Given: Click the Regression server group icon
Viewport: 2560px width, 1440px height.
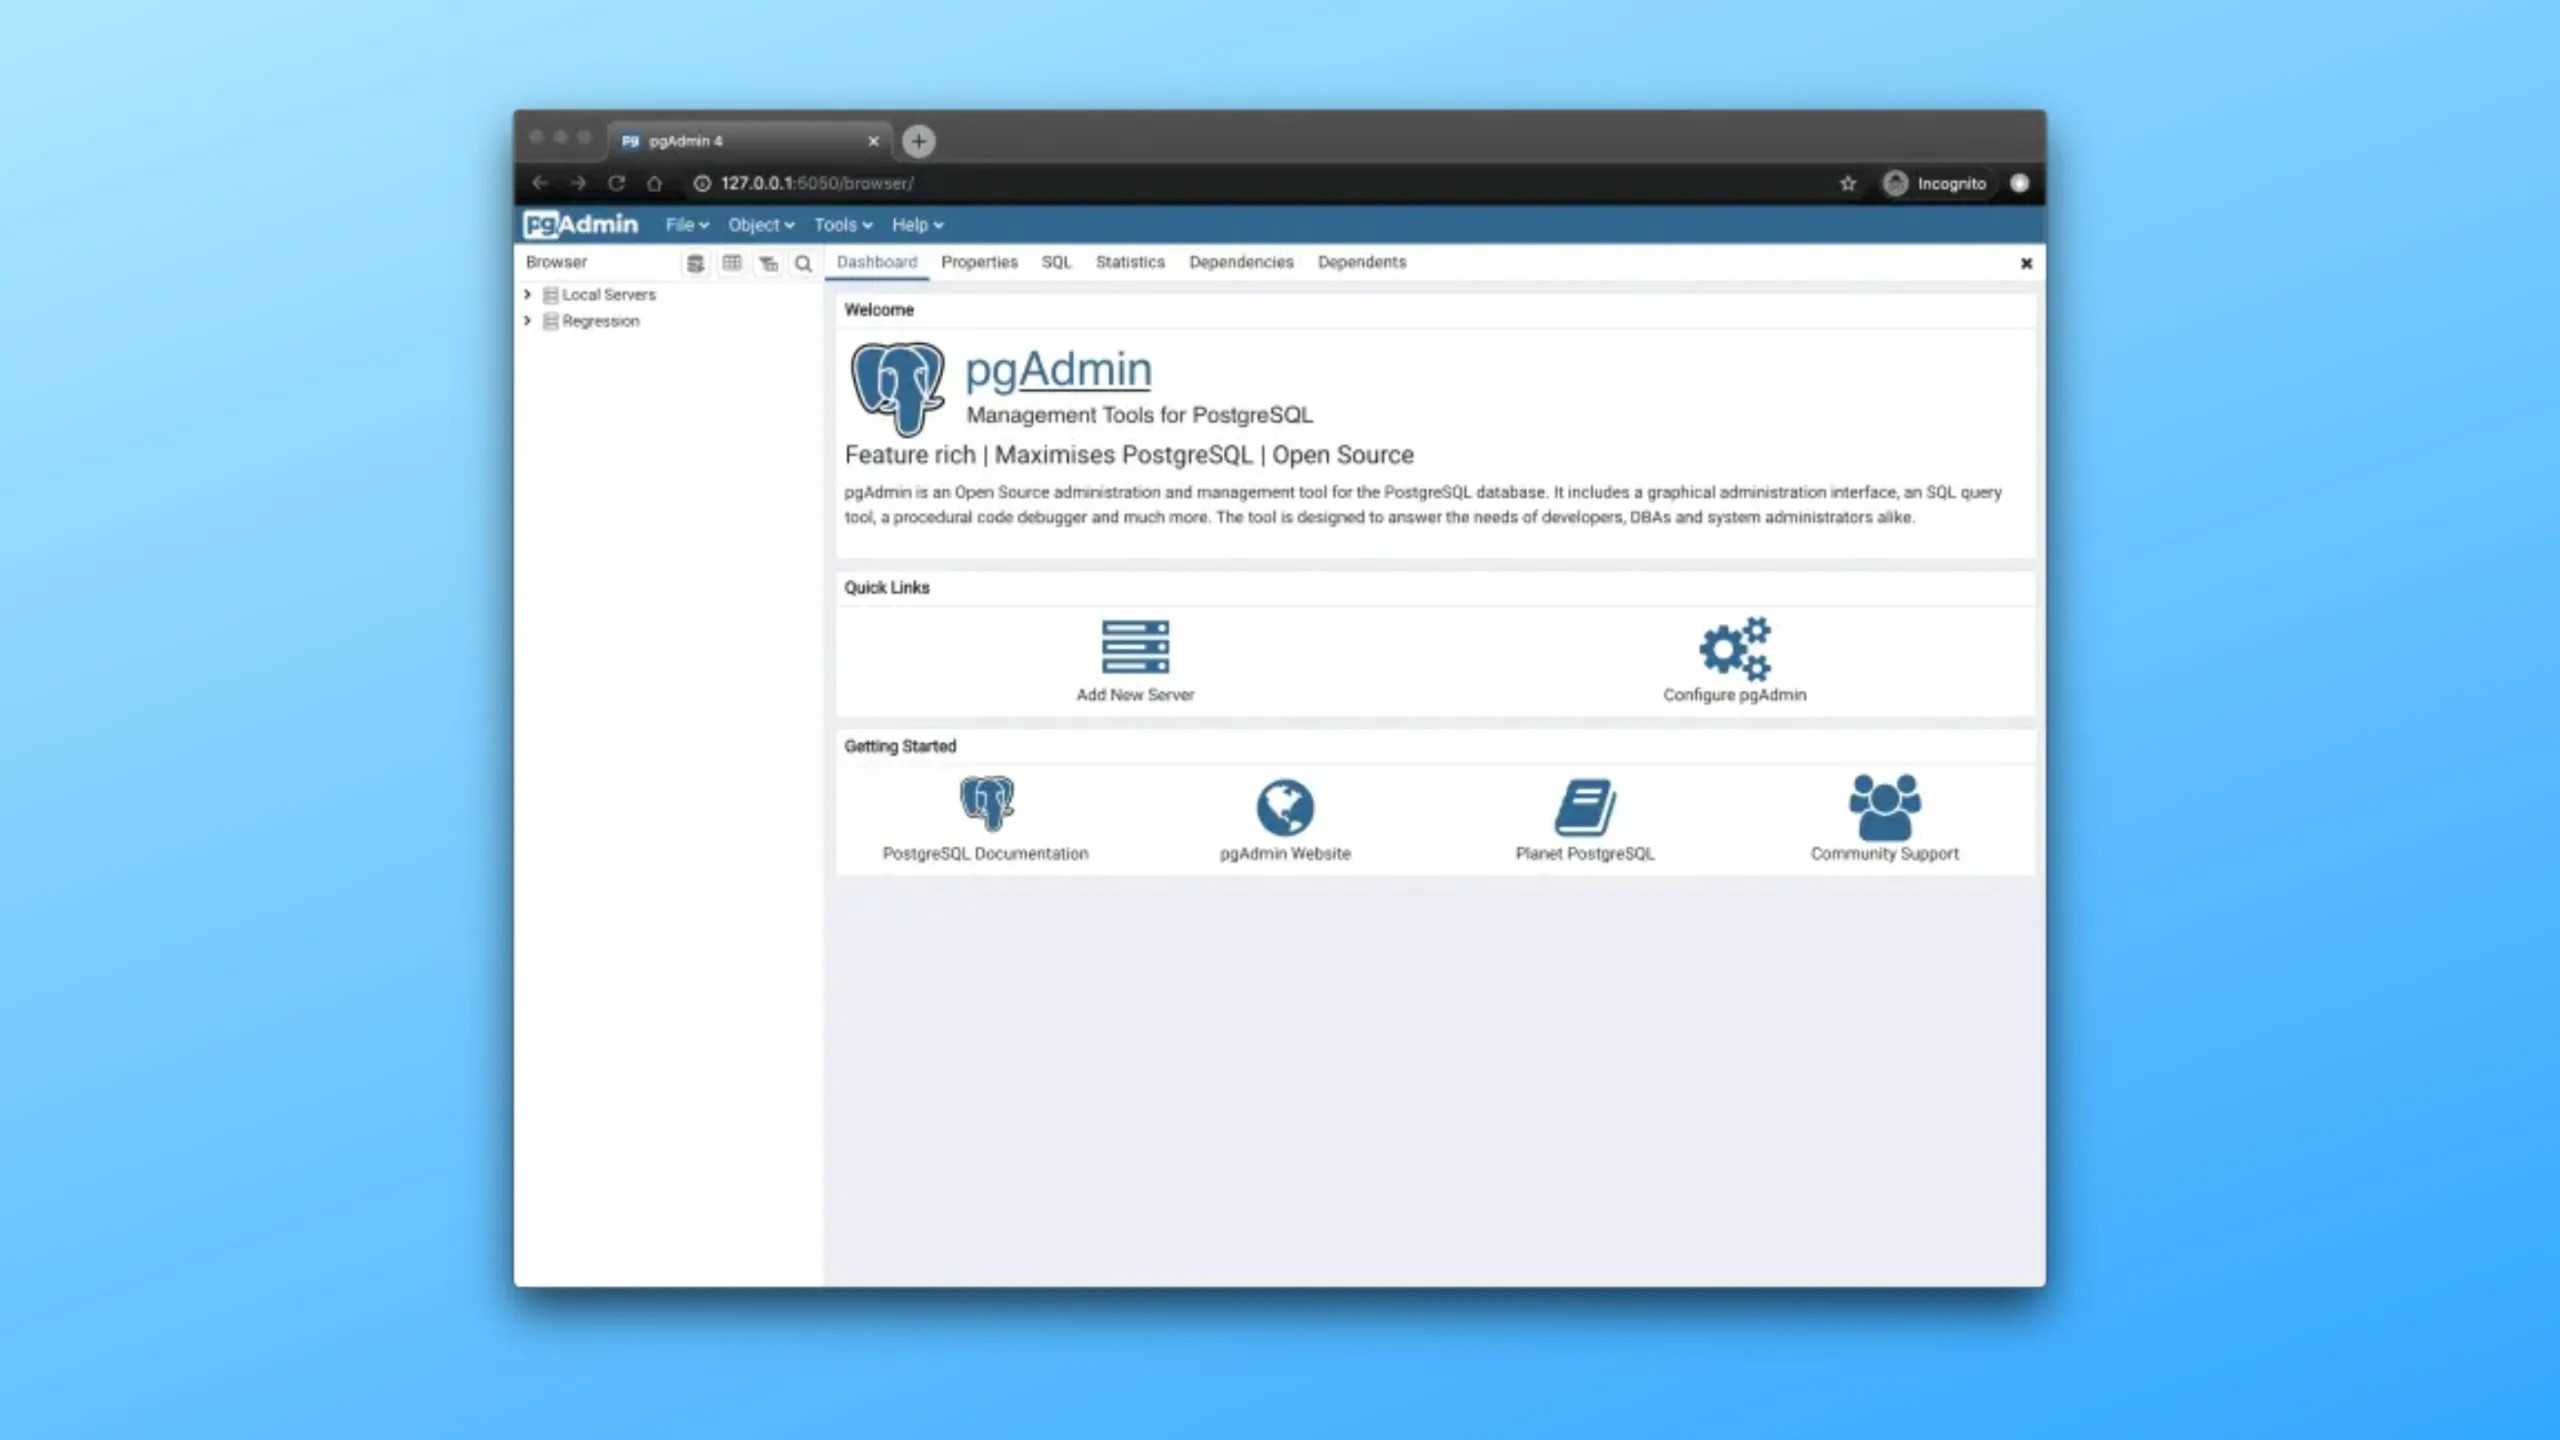Looking at the screenshot, I should 550,321.
